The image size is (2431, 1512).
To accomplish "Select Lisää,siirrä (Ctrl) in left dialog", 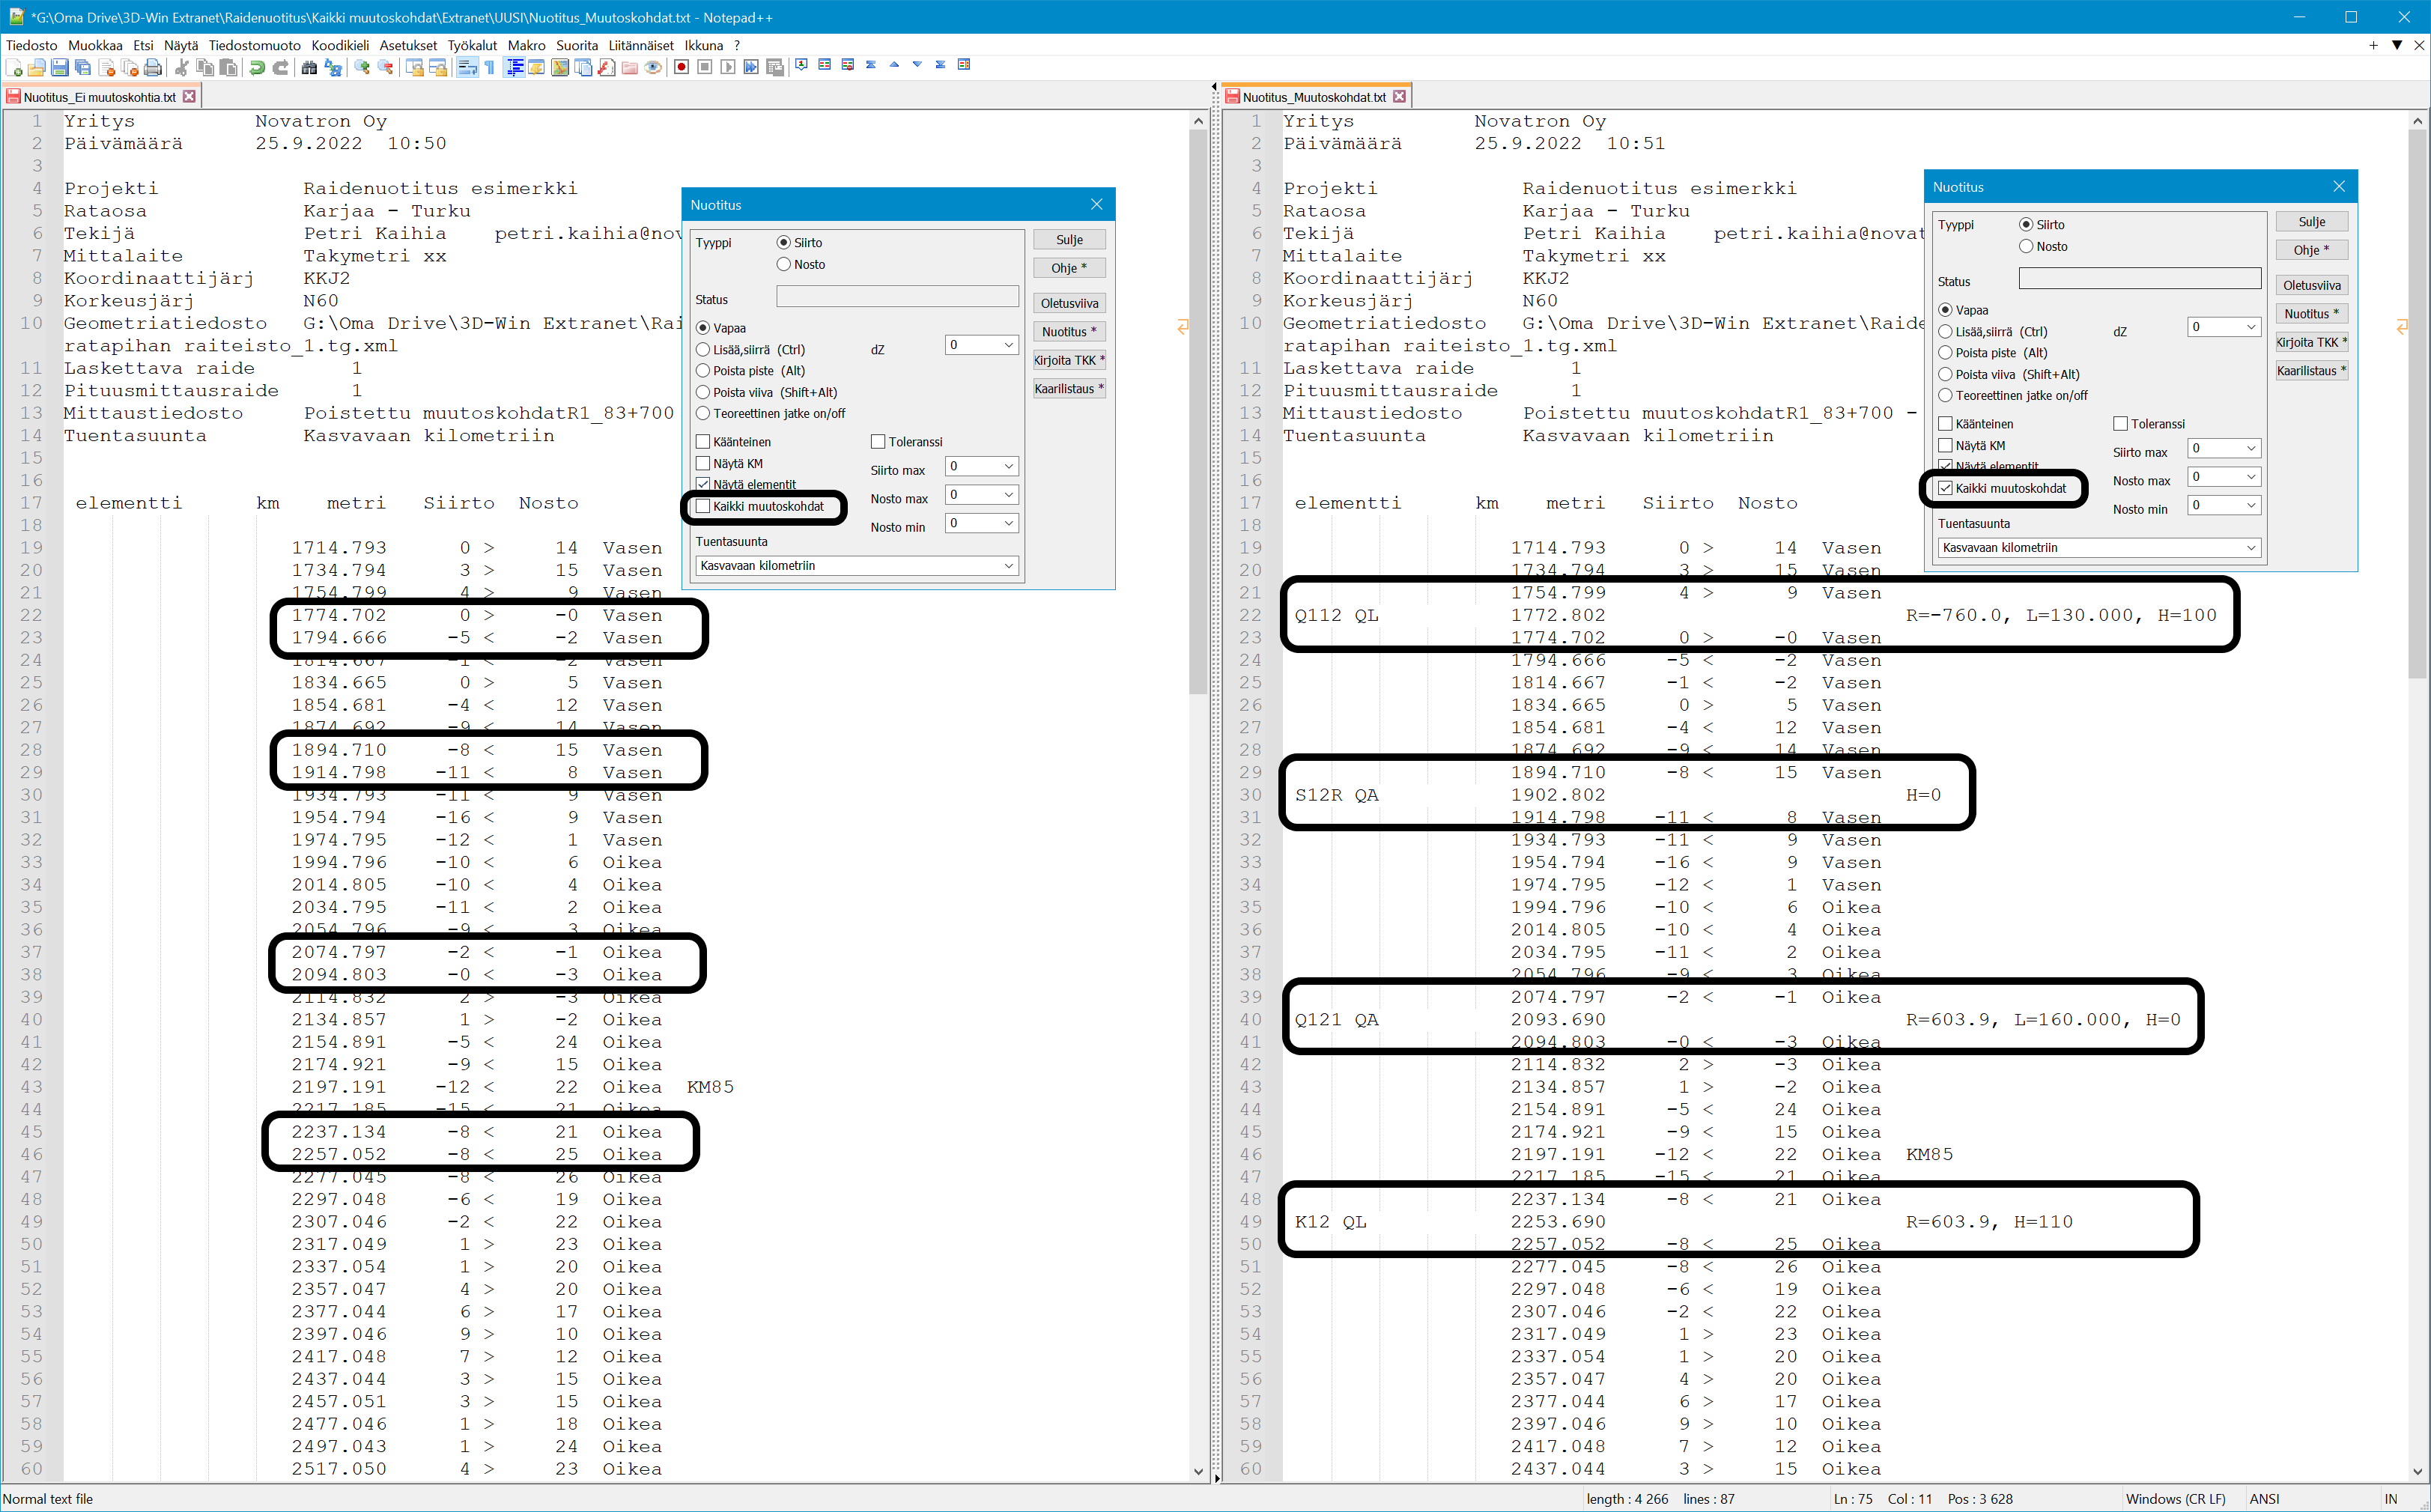I will click(x=703, y=349).
